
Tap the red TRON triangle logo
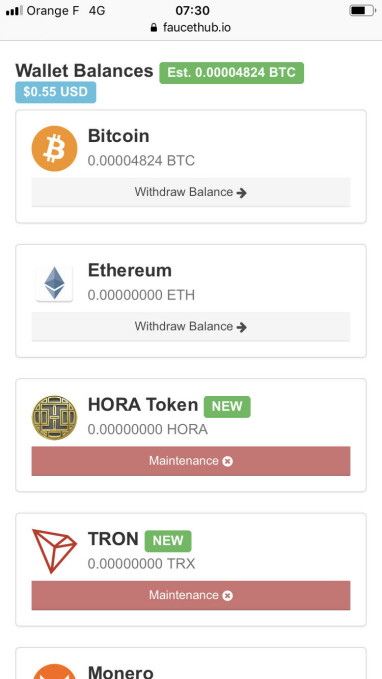[x=54, y=551]
